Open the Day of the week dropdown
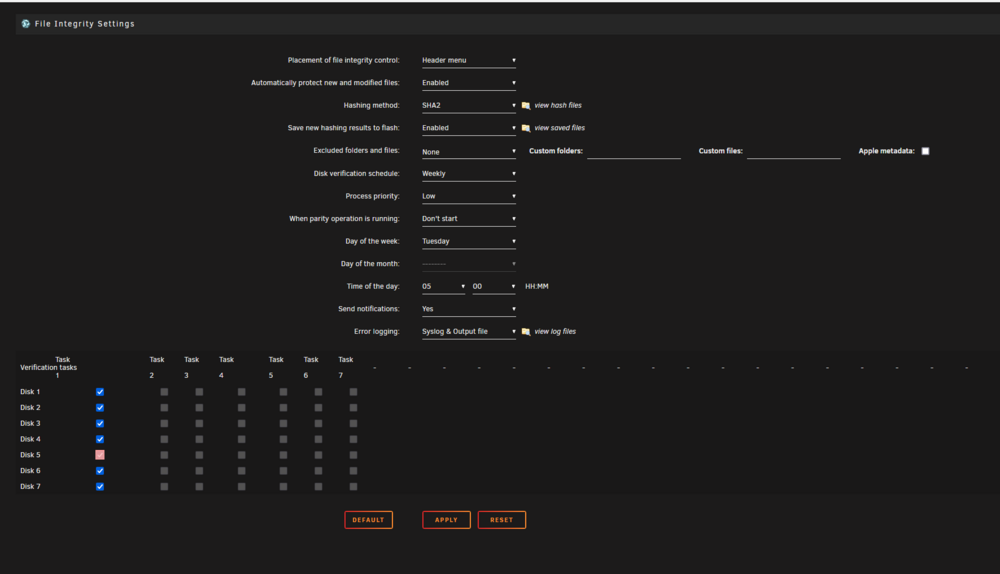The width and height of the screenshot is (1000, 574). [469, 241]
